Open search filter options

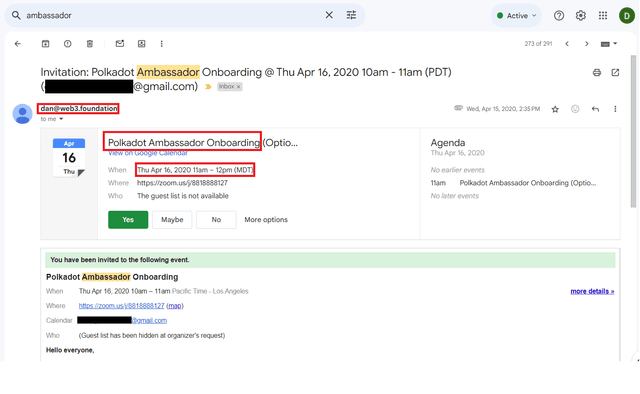[x=351, y=15]
